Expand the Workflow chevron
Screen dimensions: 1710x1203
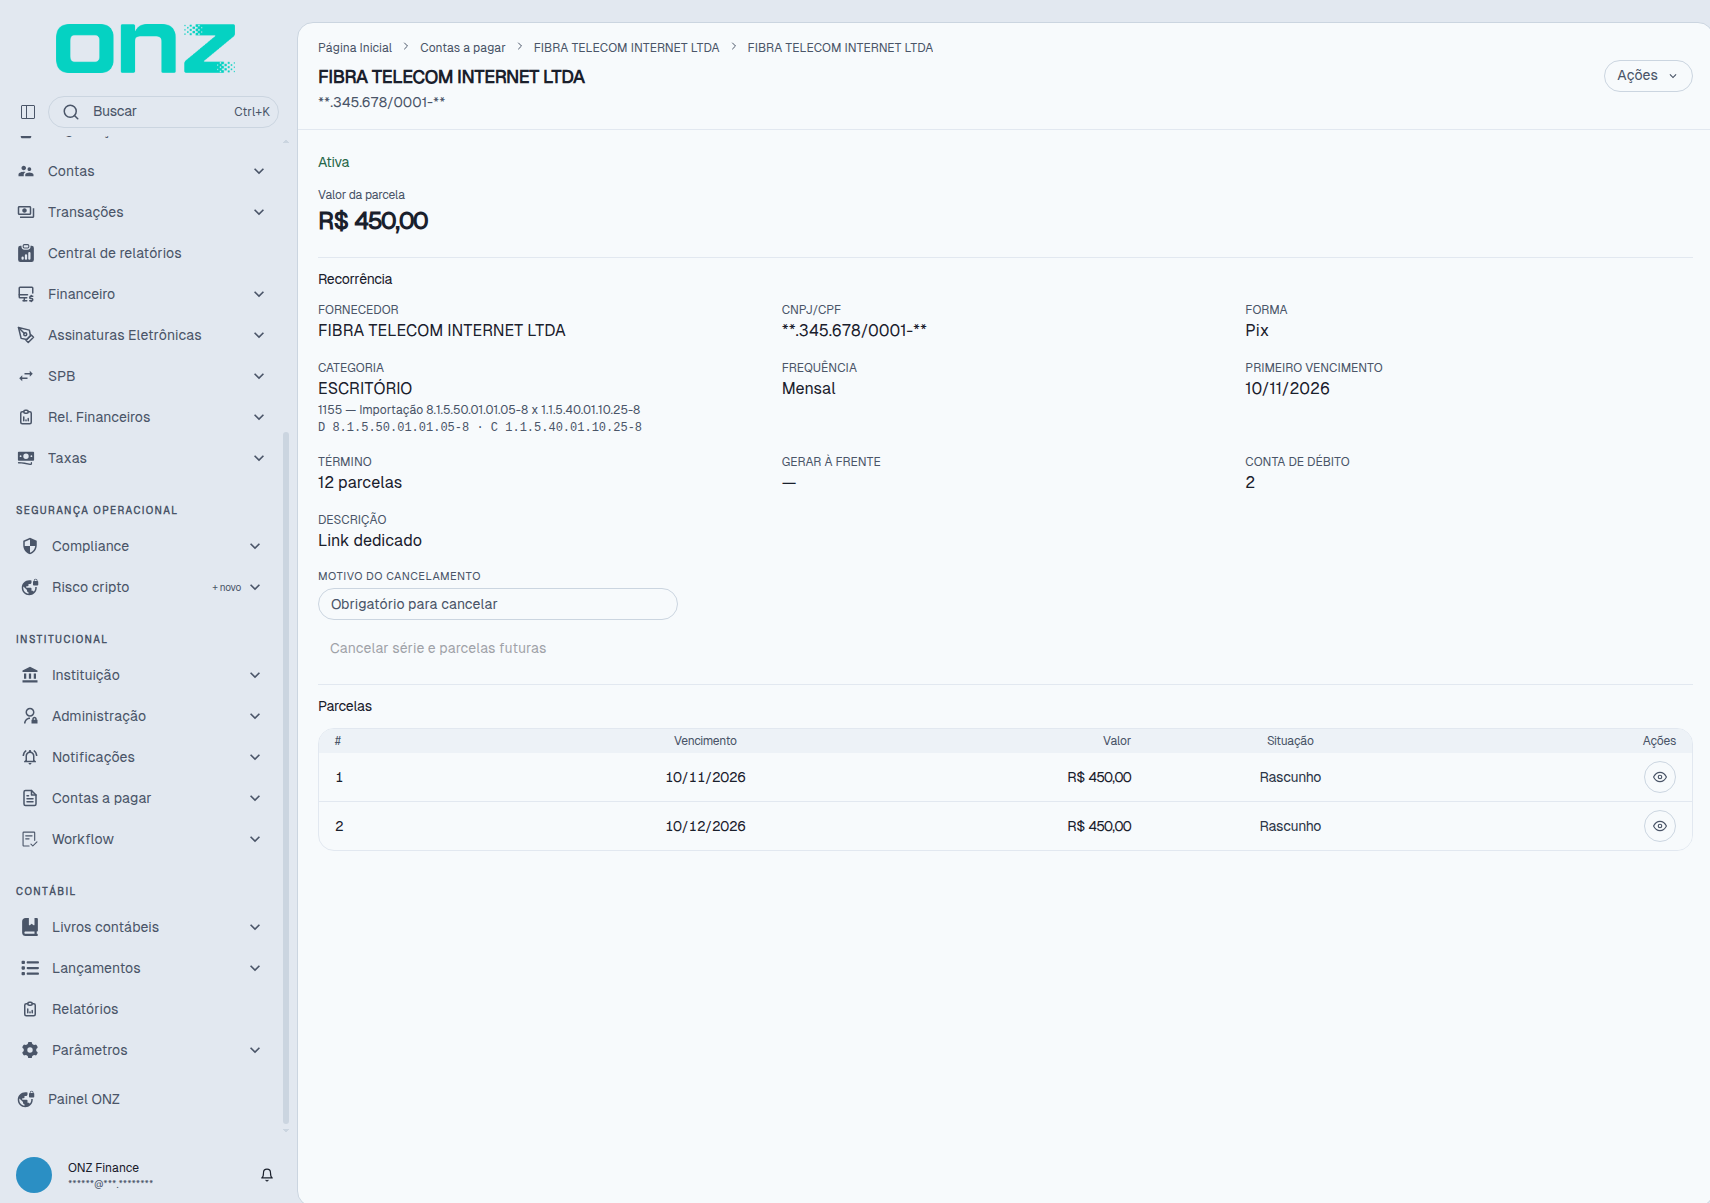(255, 839)
